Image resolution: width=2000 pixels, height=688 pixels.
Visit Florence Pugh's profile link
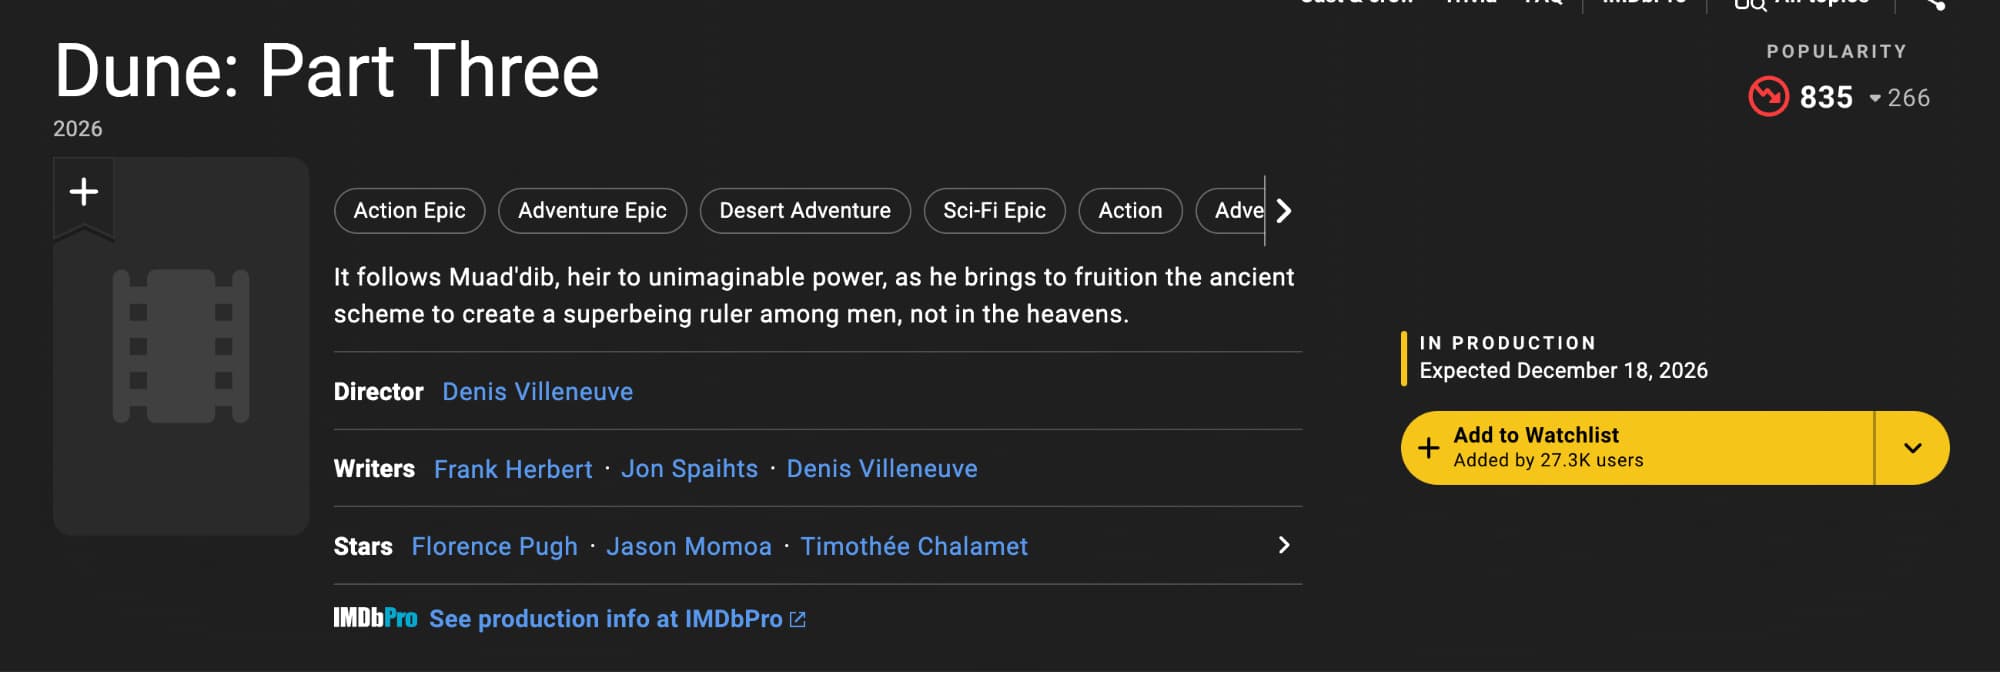click(x=494, y=547)
